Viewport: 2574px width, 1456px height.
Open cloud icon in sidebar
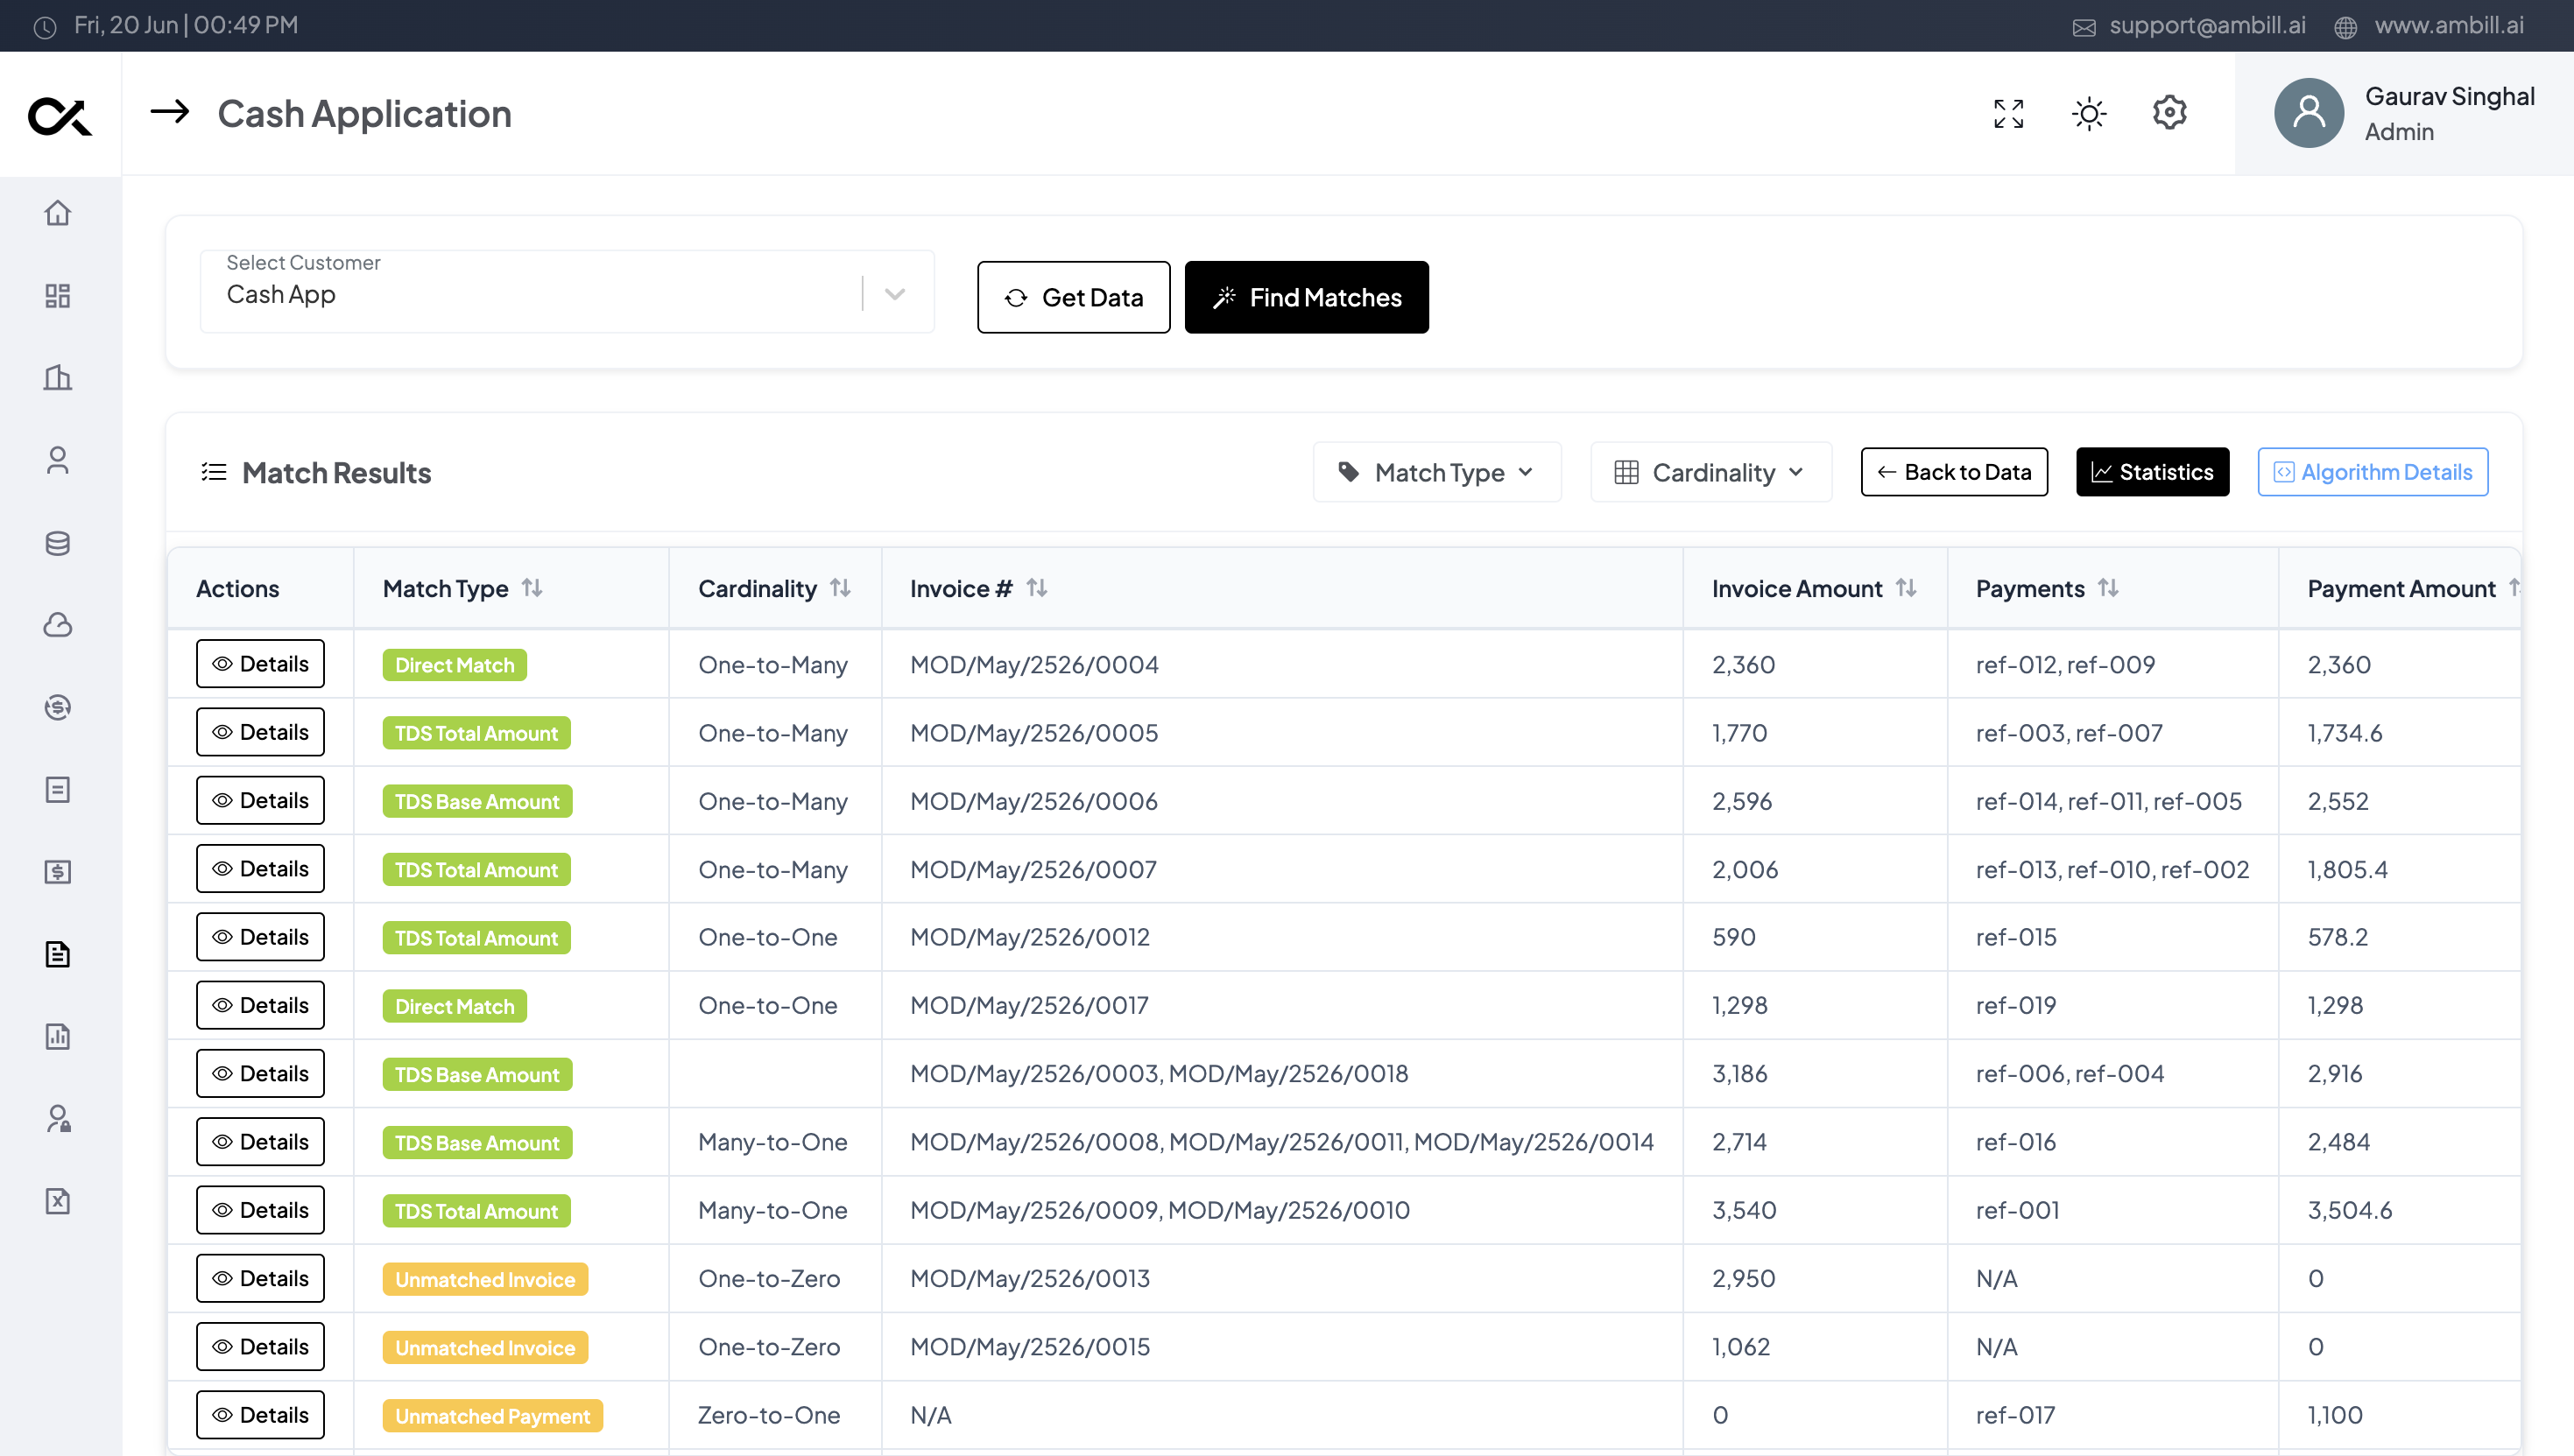point(58,625)
